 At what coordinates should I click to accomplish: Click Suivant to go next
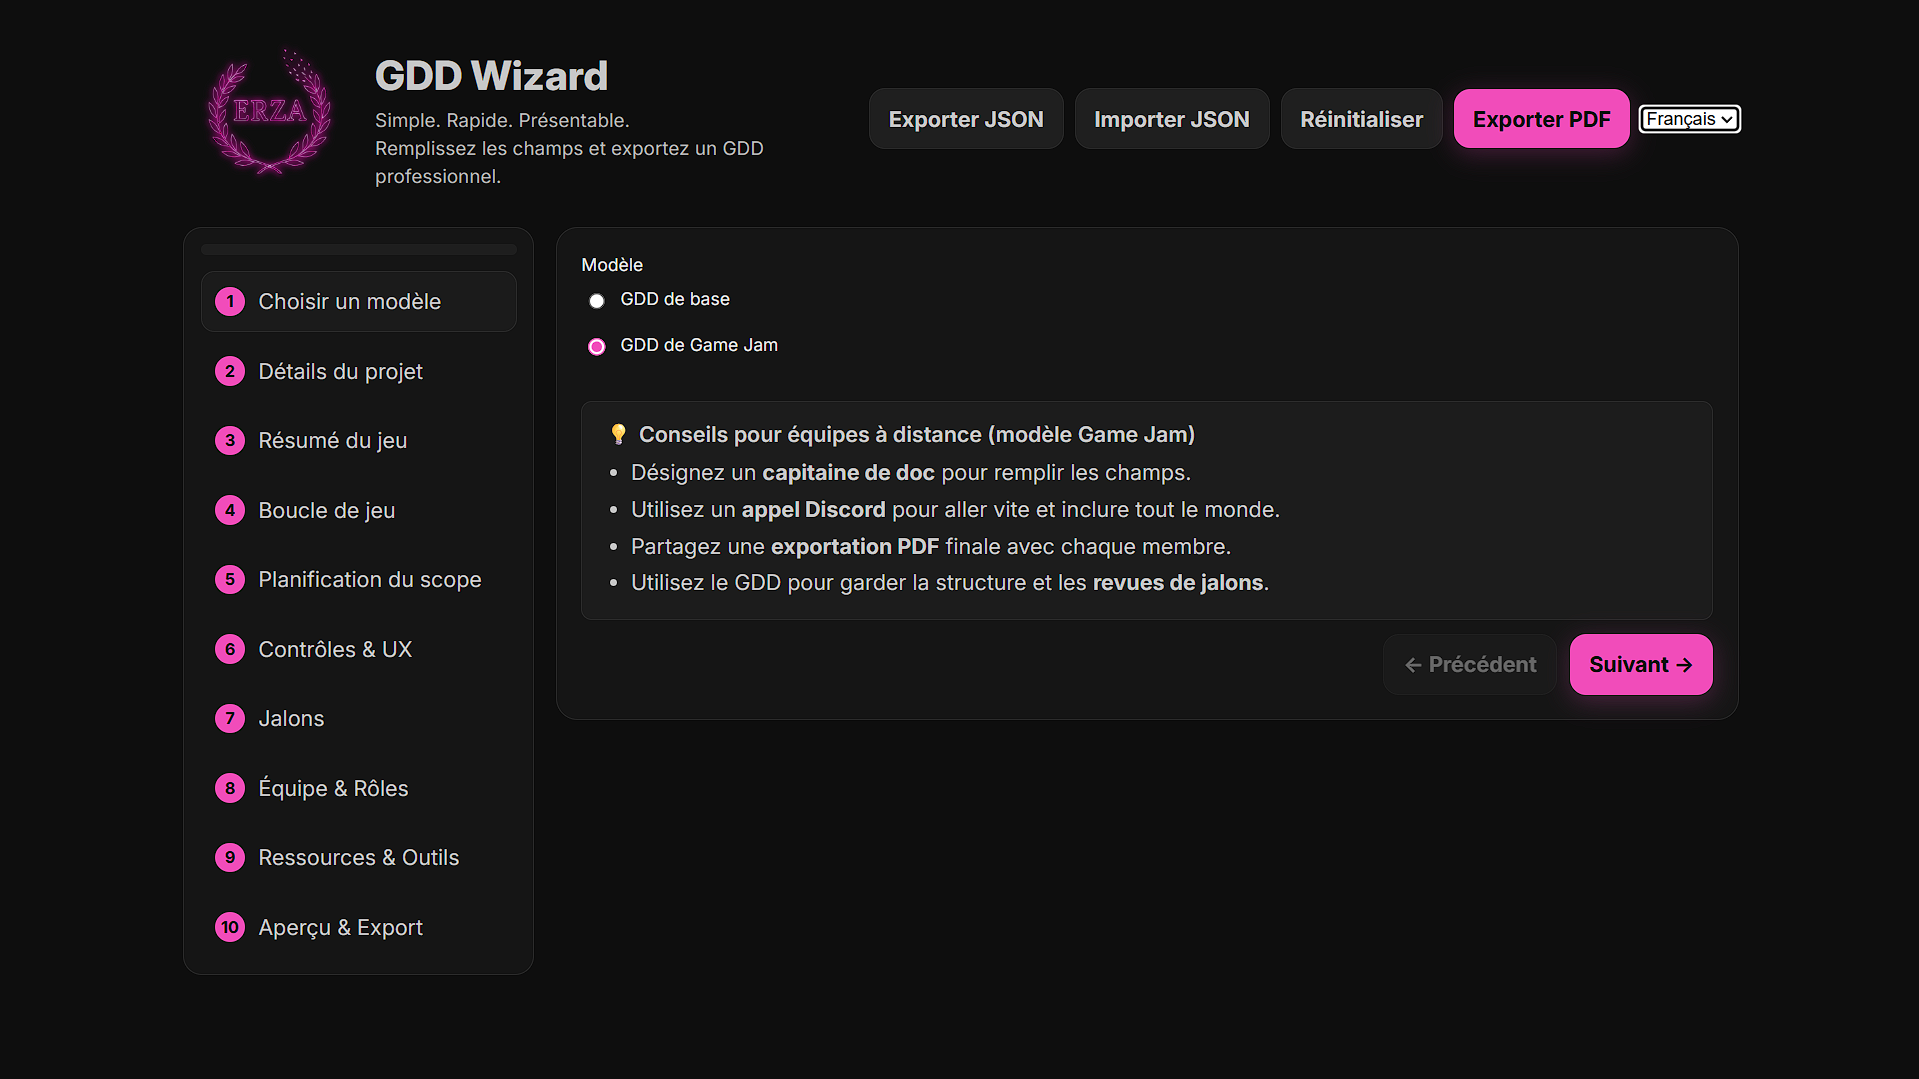(x=1640, y=665)
